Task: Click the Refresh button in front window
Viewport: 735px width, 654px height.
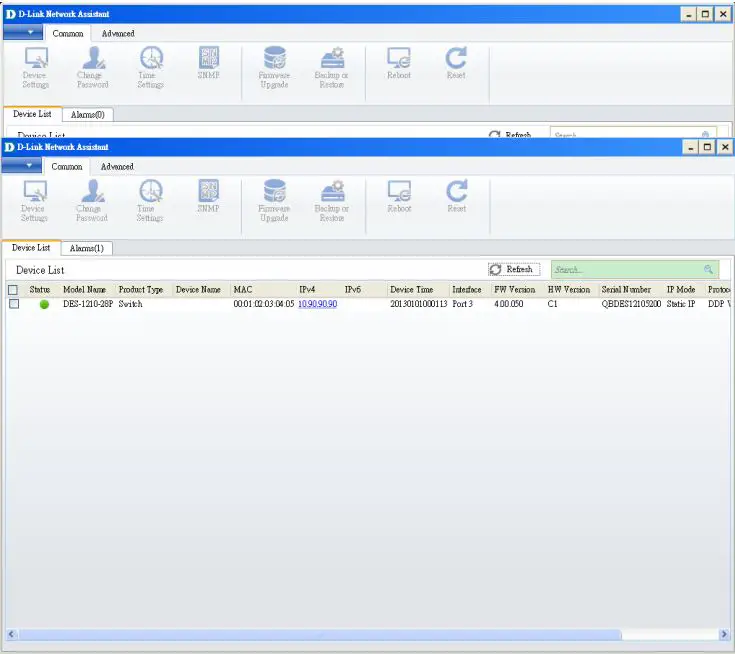Action: (x=514, y=269)
